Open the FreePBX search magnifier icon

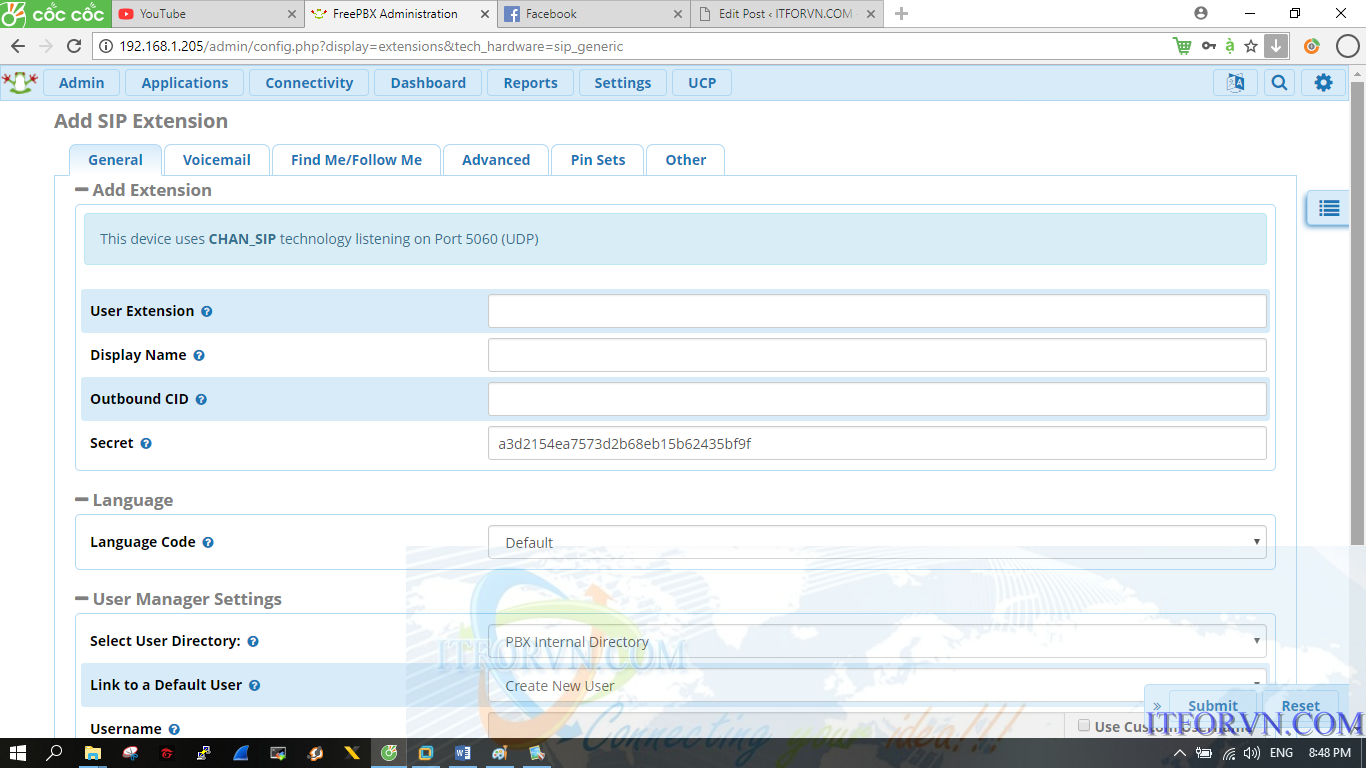[x=1279, y=83]
